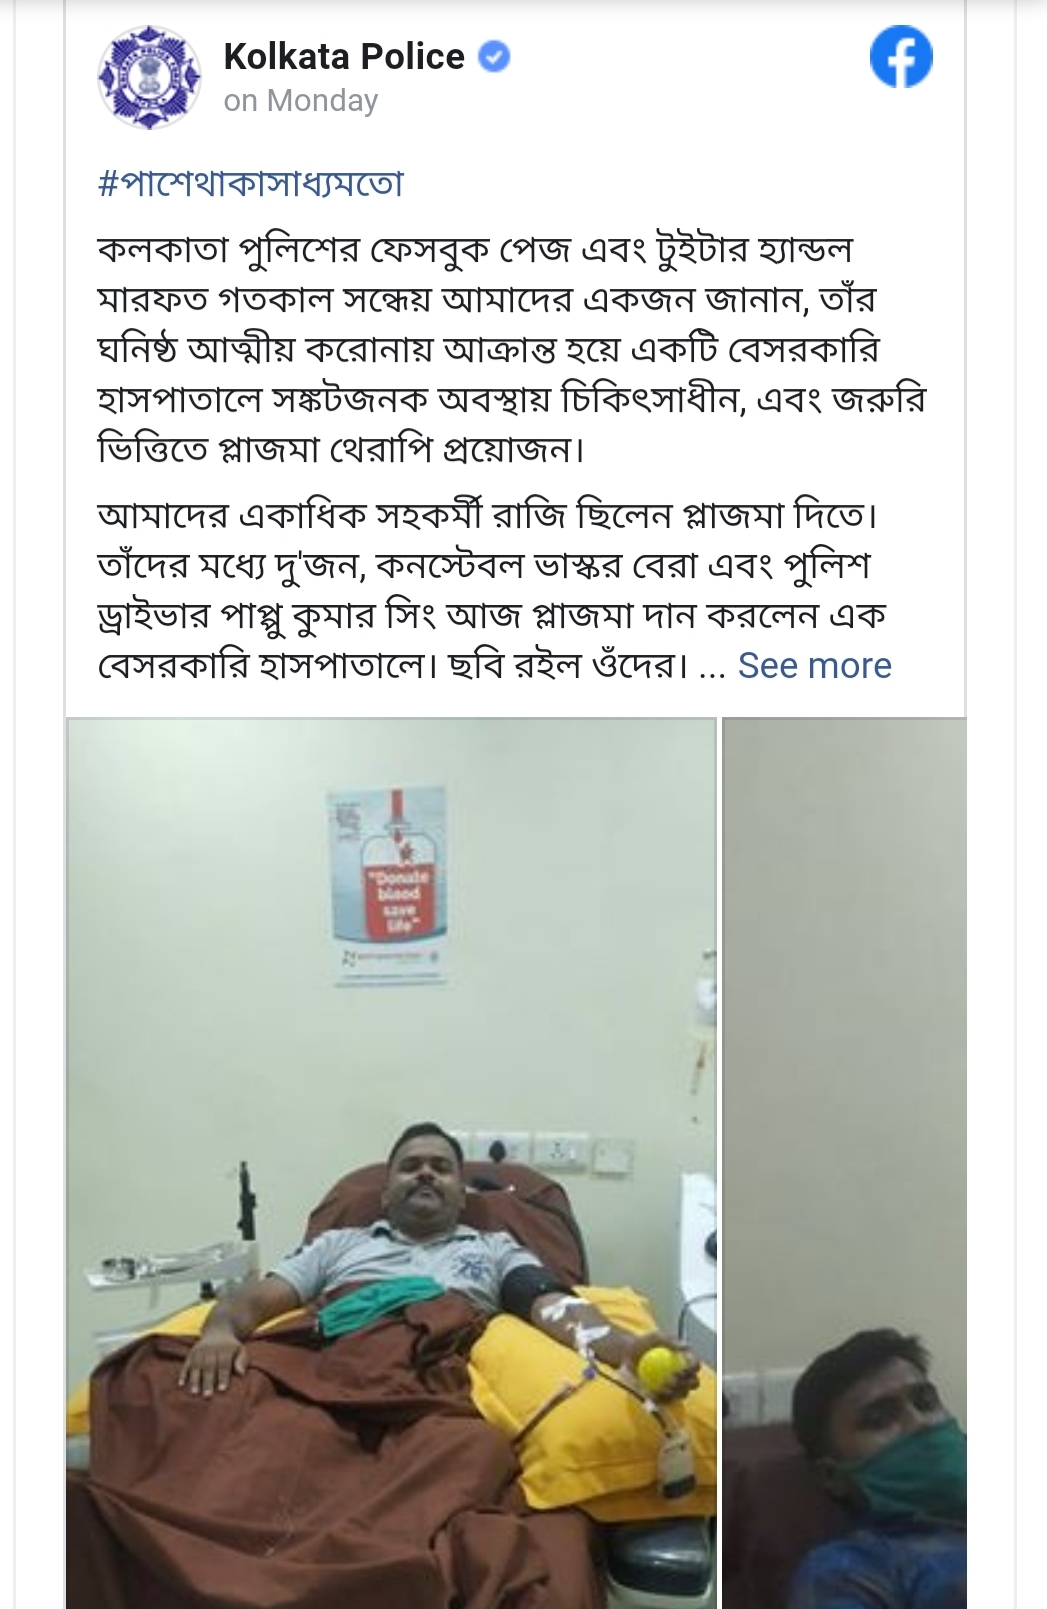Open the photo of the plasma donor
This screenshot has width=1047, height=1609.
[392, 1163]
